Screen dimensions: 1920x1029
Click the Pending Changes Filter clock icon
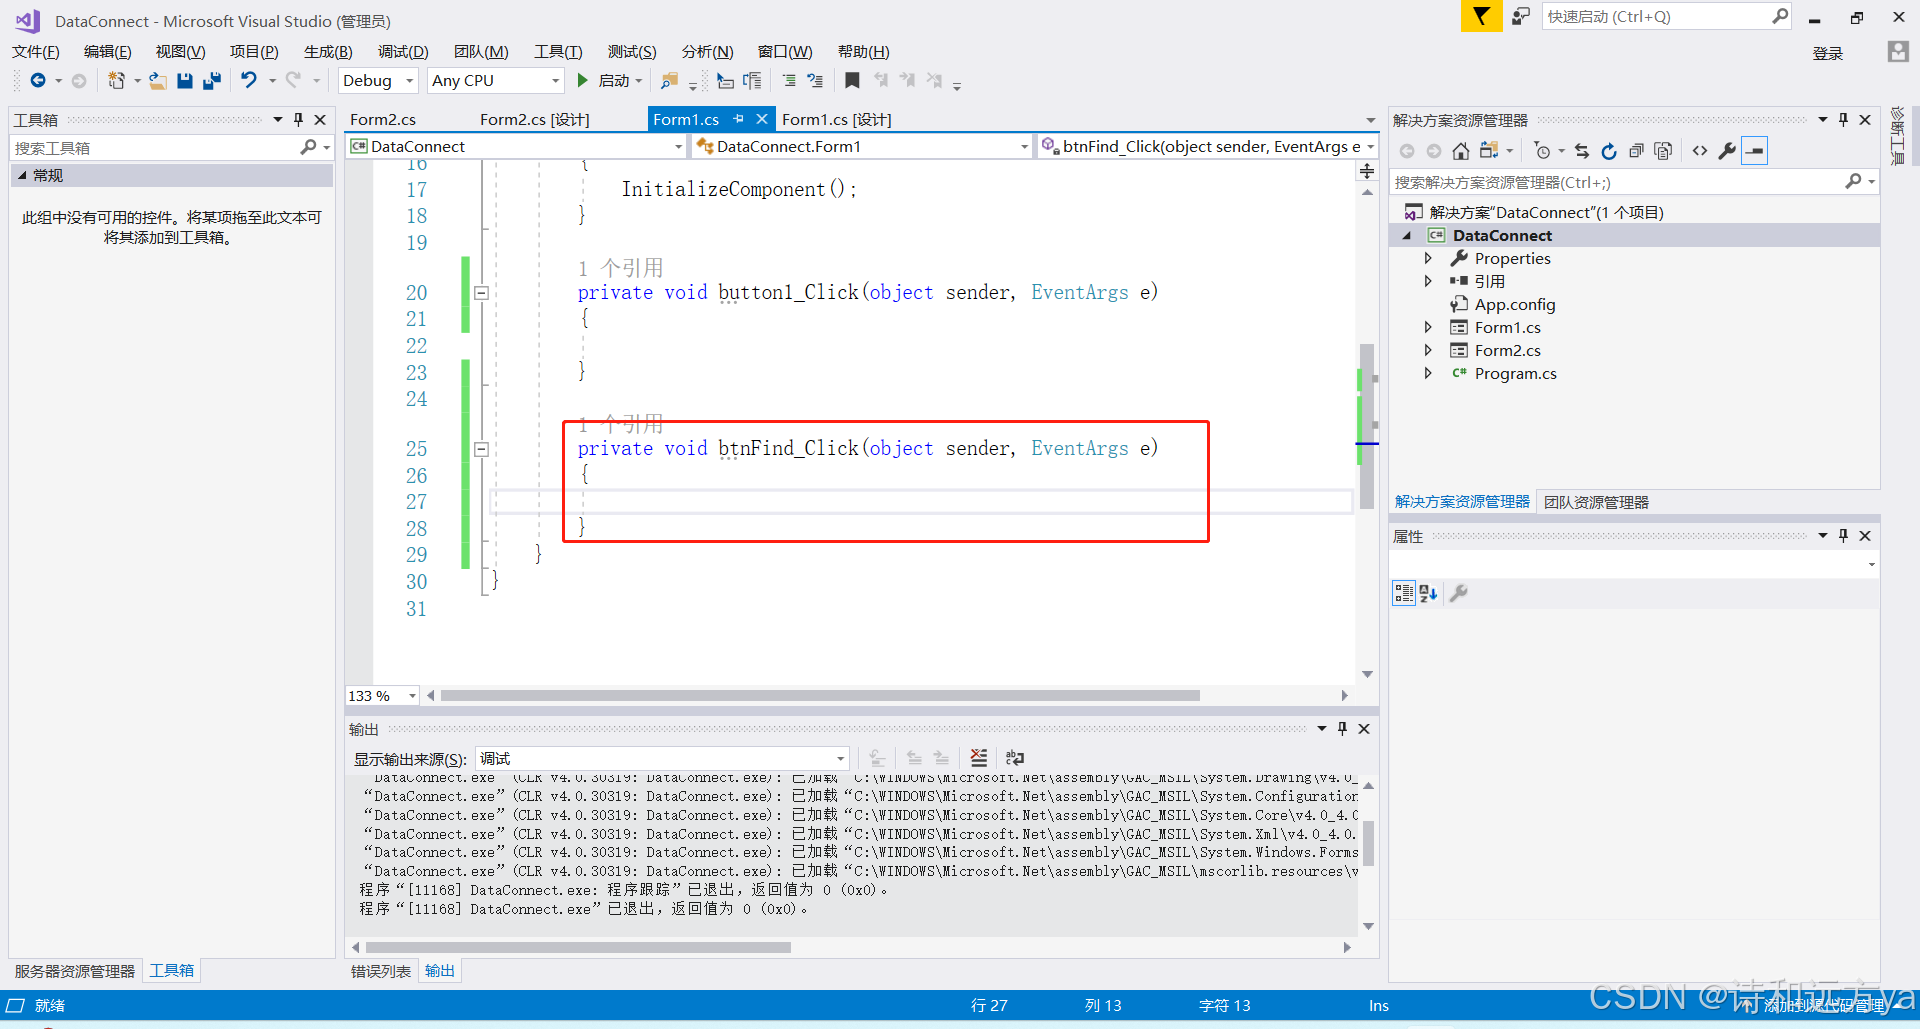[x=1543, y=151]
